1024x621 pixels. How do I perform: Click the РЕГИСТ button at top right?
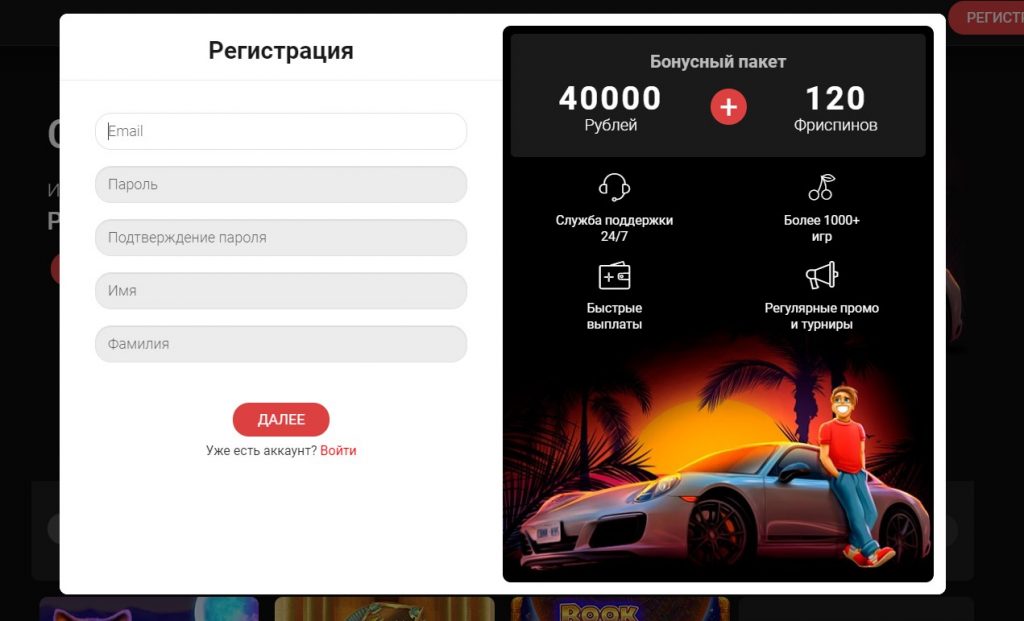[986, 18]
